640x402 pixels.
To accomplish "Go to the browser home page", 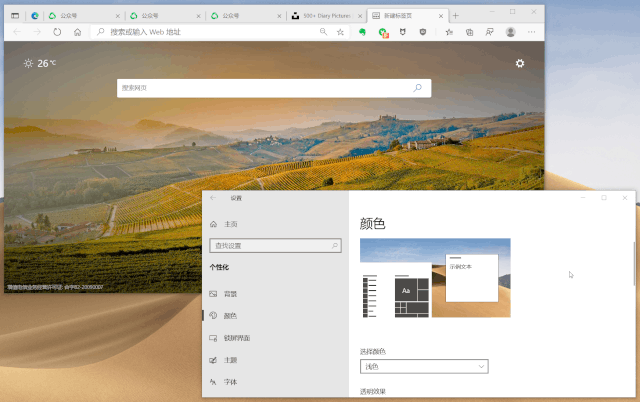I will 78,32.
